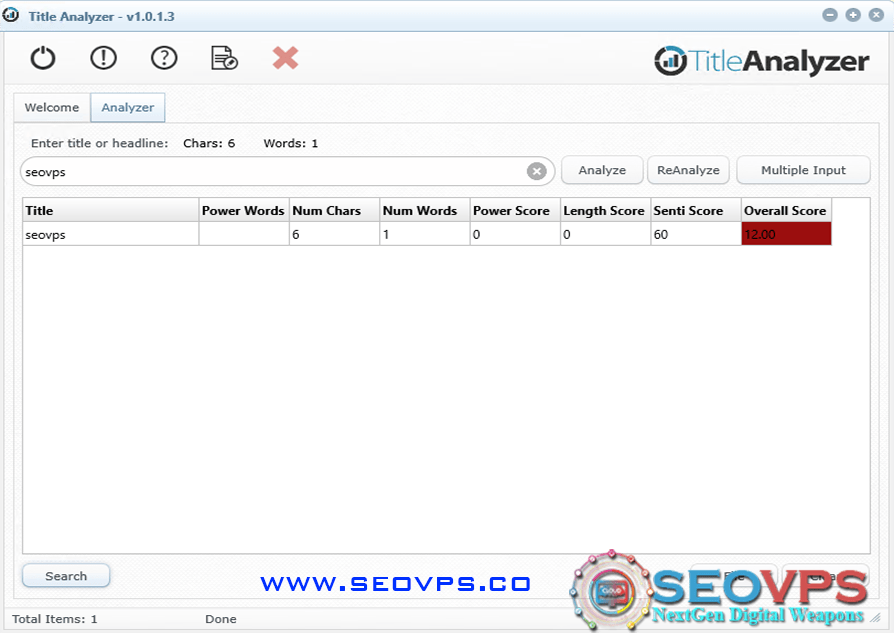Image resolution: width=894 pixels, height=633 pixels.
Task: Sort by Overall Score column header
Action: click(x=786, y=210)
